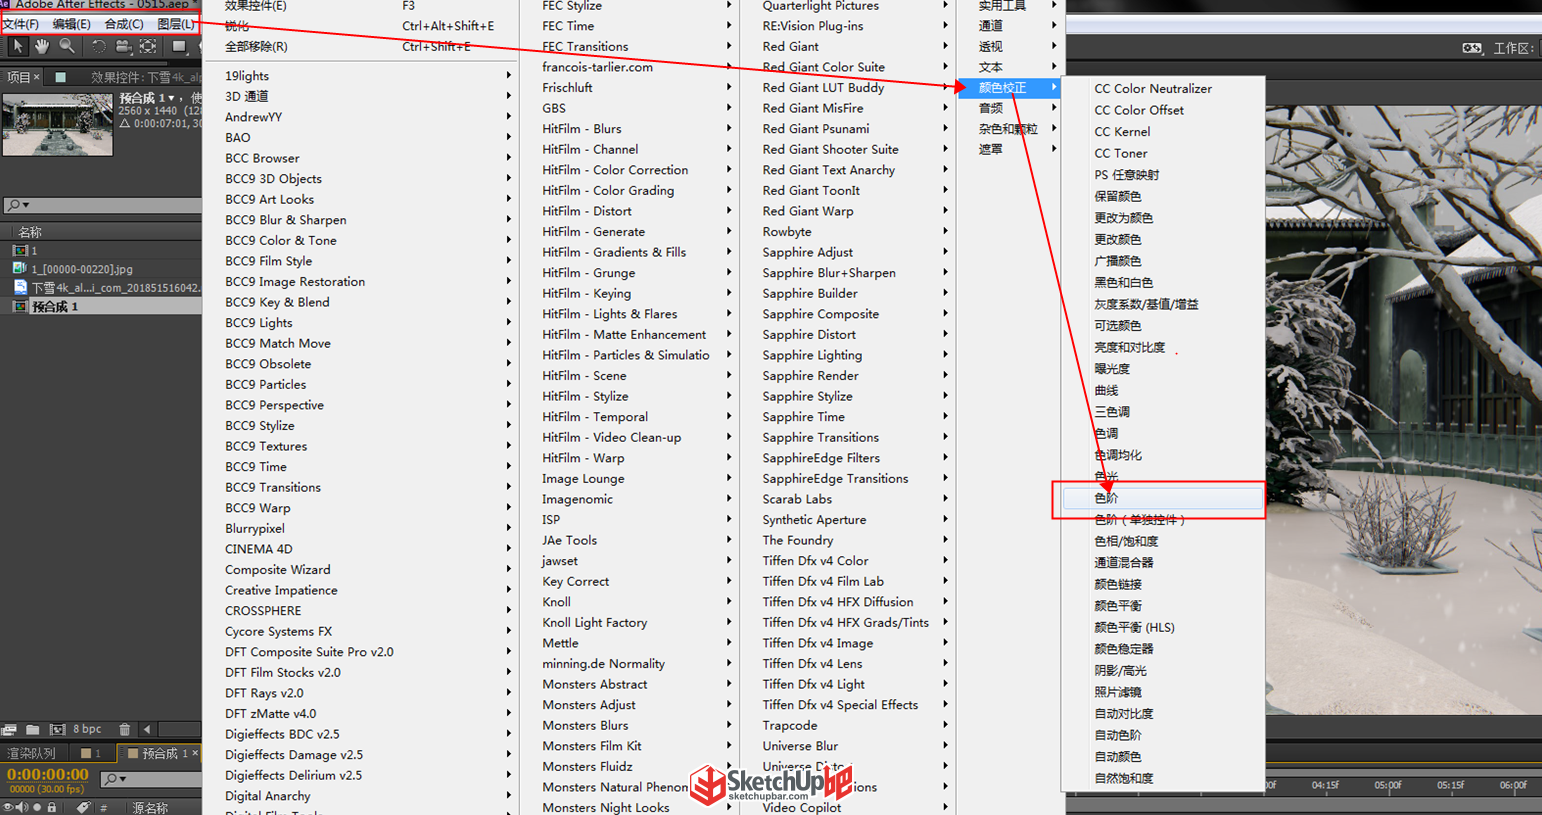Click the project panel left scroll arrow
Image resolution: width=1542 pixels, height=815 pixels.
coord(147,730)
